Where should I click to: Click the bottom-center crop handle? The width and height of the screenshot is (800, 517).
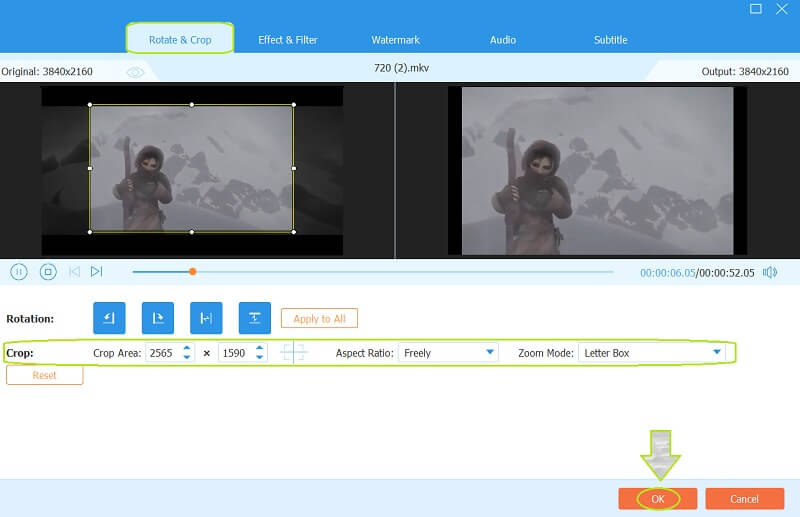tap(192, 232)
